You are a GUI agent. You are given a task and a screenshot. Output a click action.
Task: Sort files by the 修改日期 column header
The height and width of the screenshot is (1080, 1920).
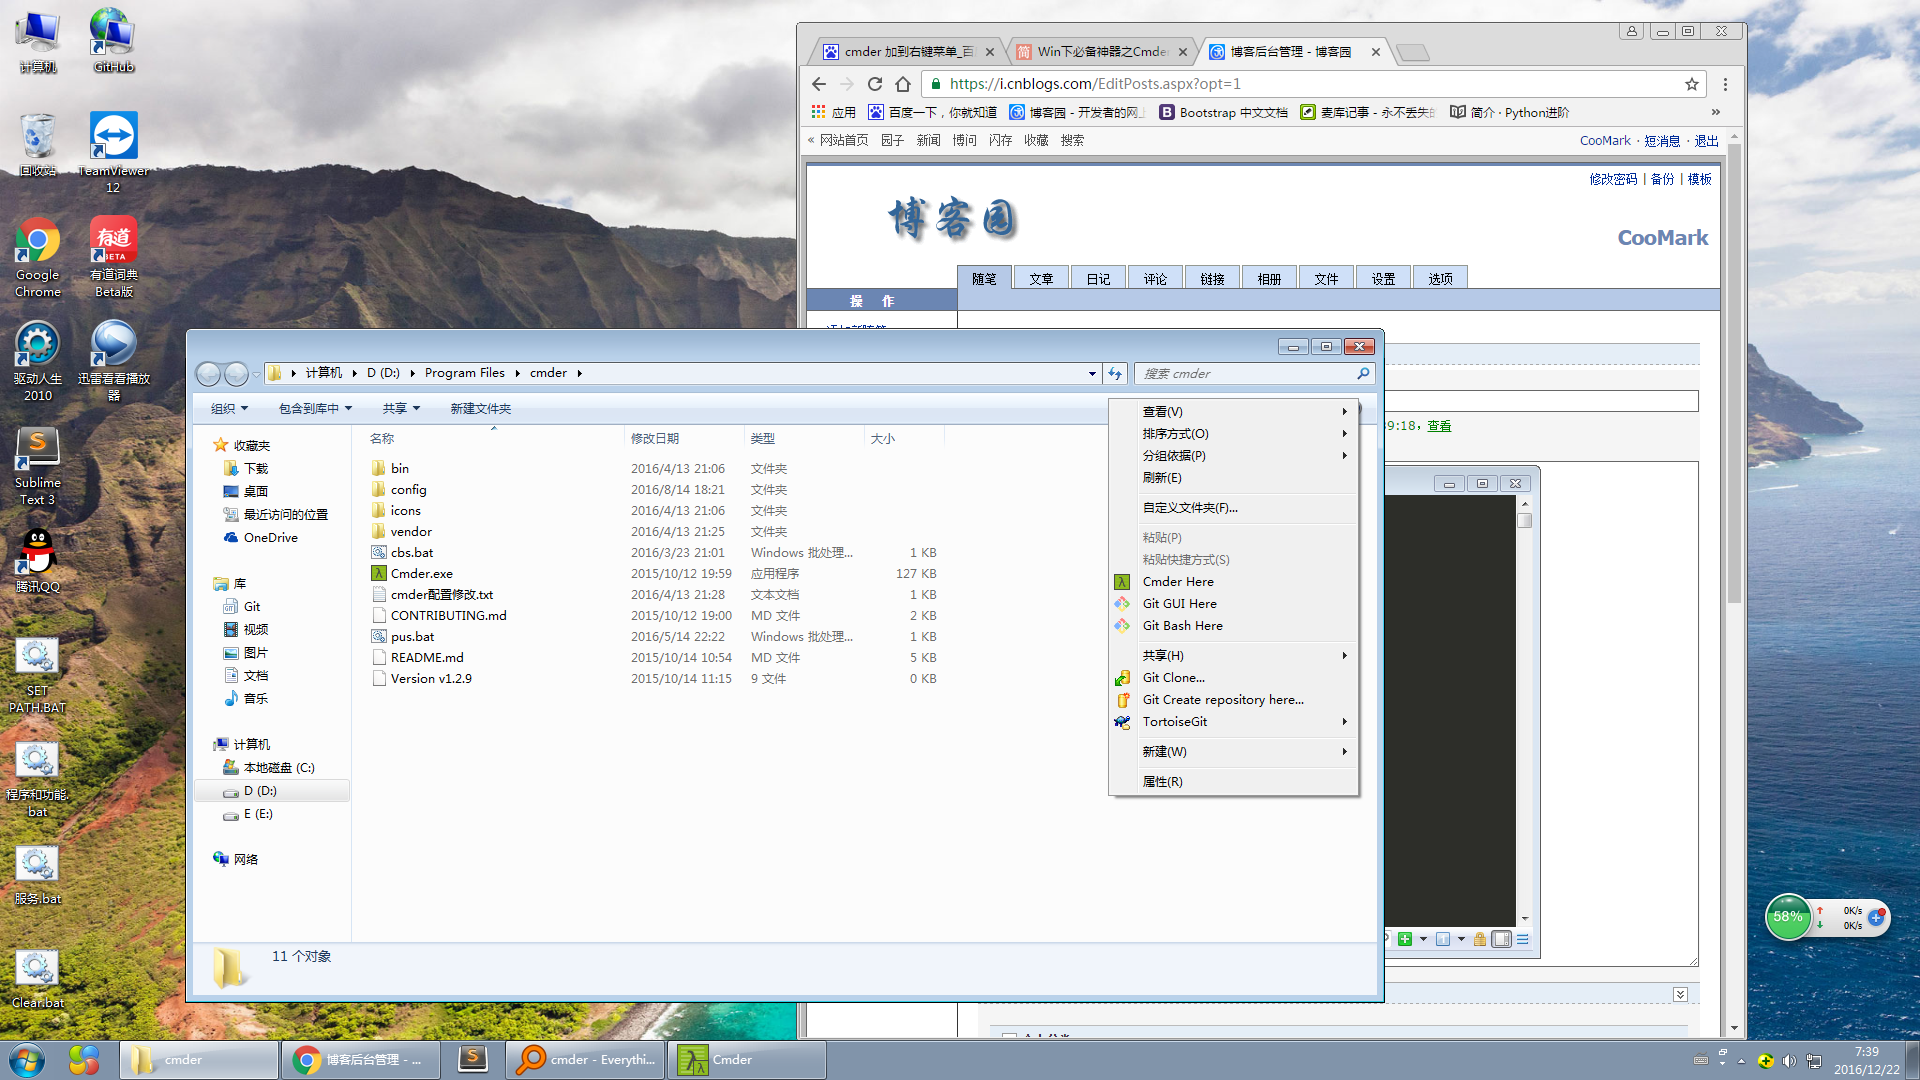tap(684, 439)
